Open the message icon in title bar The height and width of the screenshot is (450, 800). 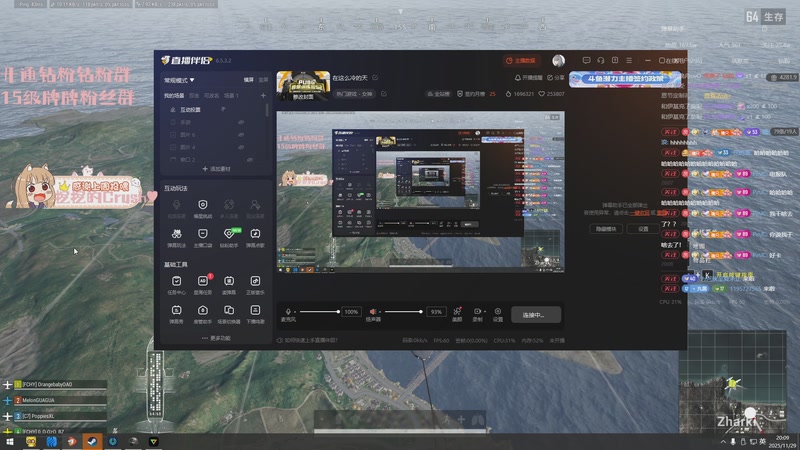[x=586, y=60]
